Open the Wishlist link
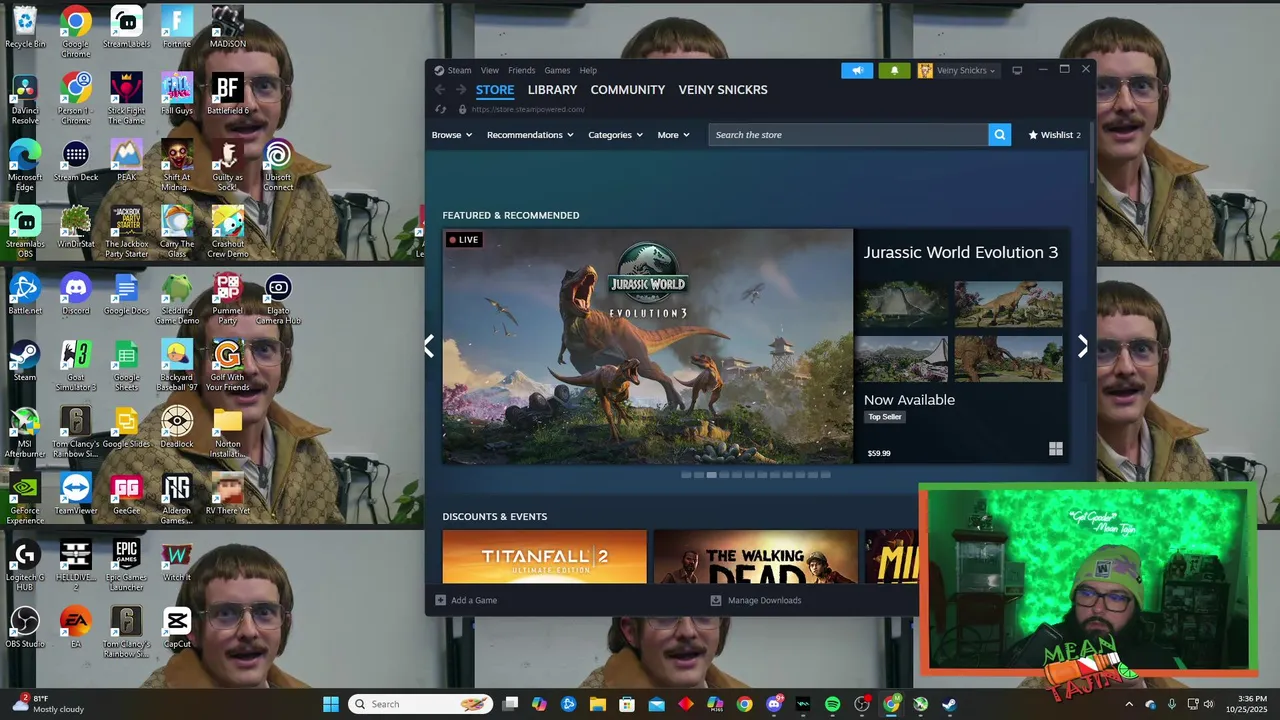The width and height of the screenshot is (1280, 720). point(1054,135)
